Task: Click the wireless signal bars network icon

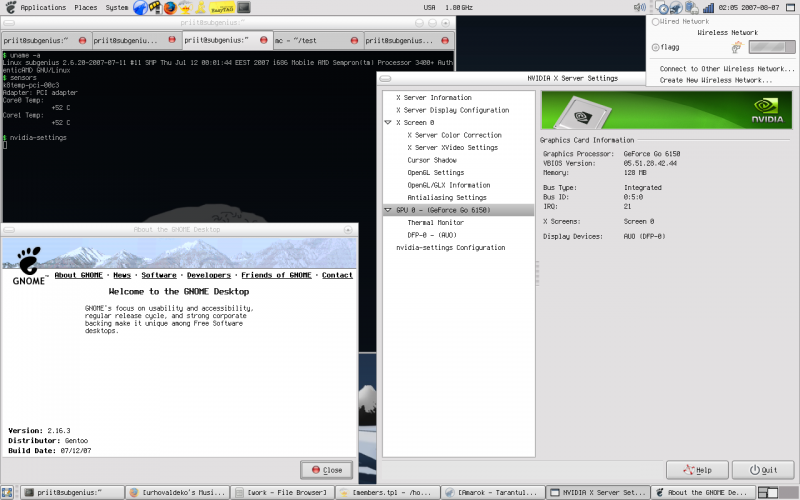Action: (708, 8)
